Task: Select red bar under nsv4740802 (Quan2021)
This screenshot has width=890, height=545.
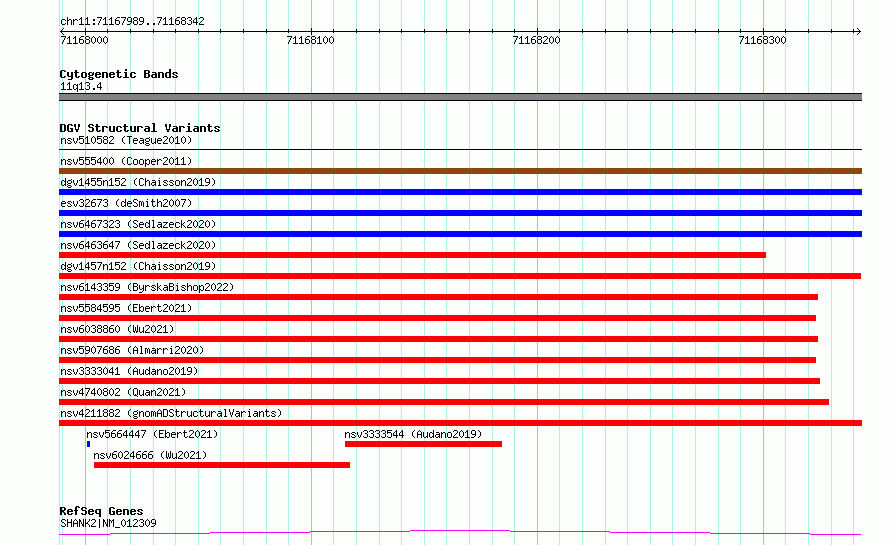Action: (x=444, y=402)
